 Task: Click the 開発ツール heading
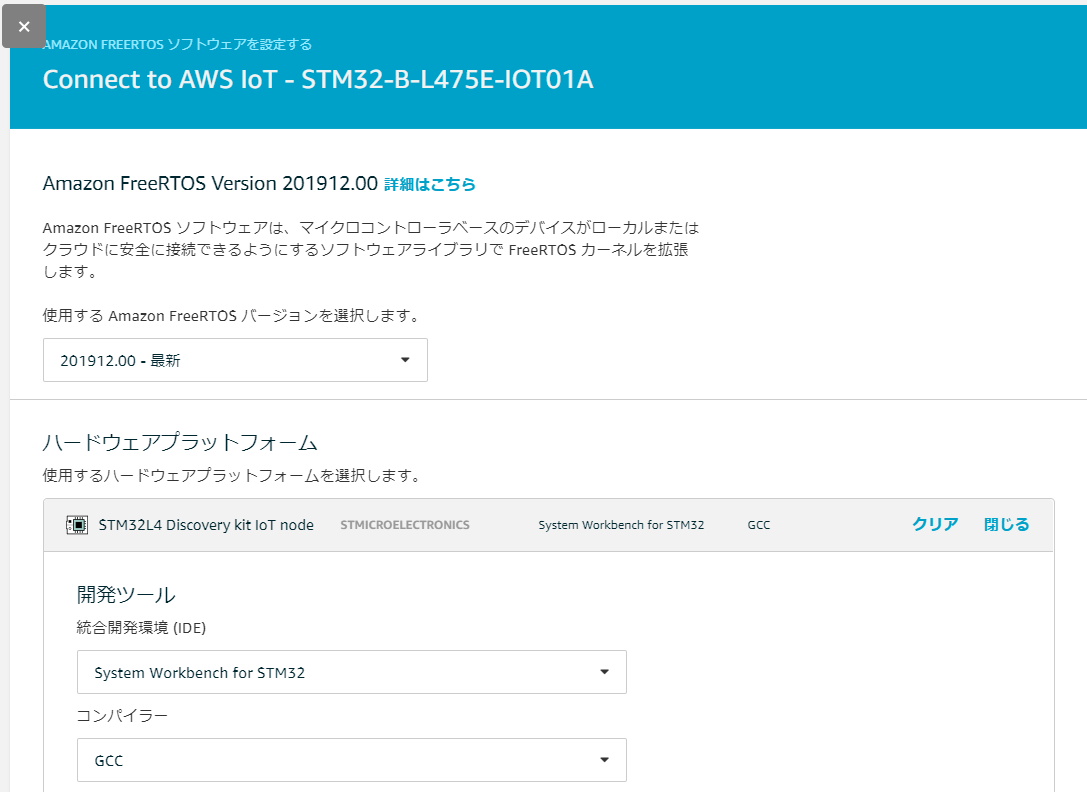coord(126,594)
